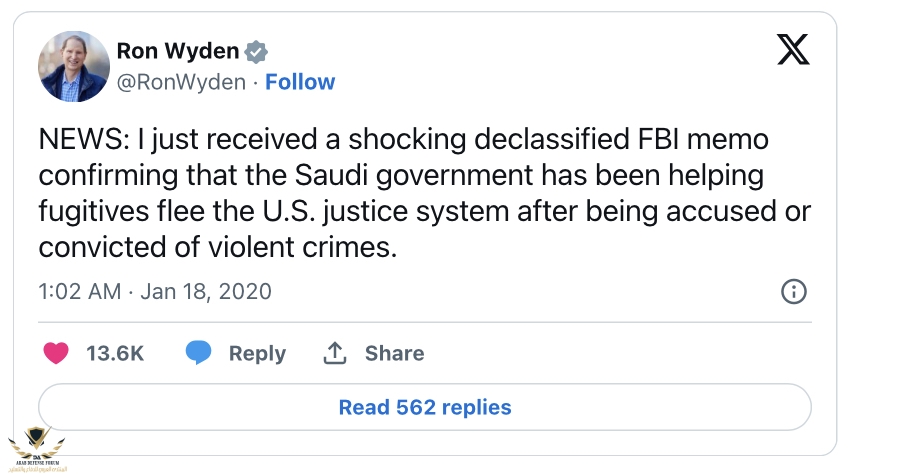Click the blue reply bubble icon
Image resolution: width=920 pixels, height=474 pixels.
(x=198, y=353)
